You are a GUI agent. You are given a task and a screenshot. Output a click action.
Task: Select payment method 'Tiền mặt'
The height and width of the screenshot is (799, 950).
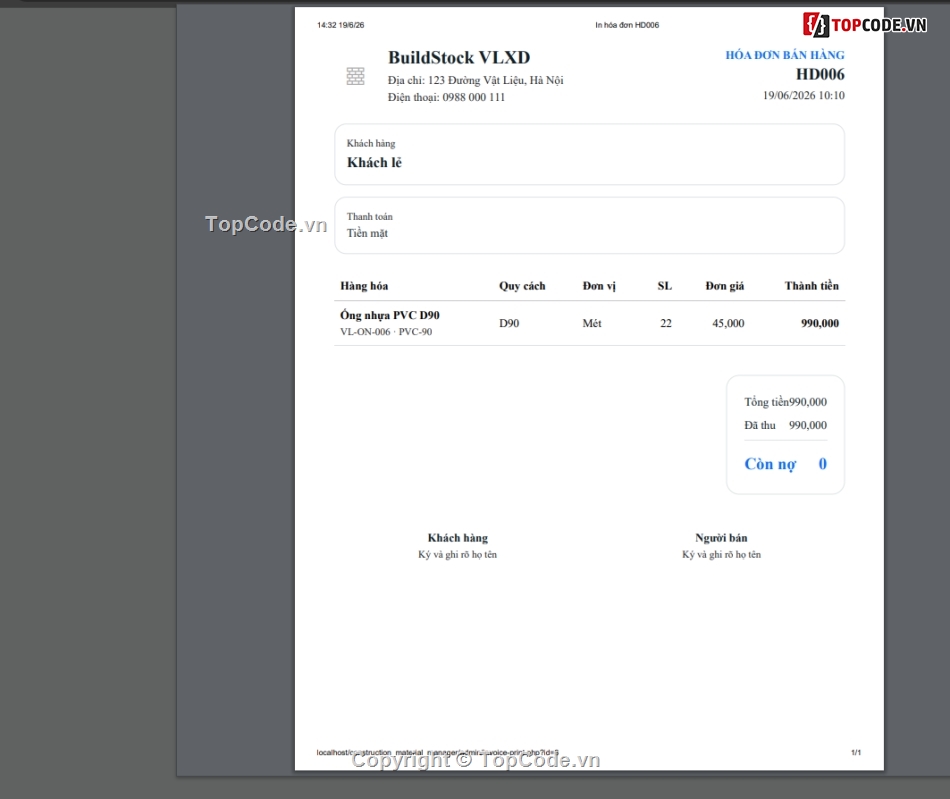367,233
